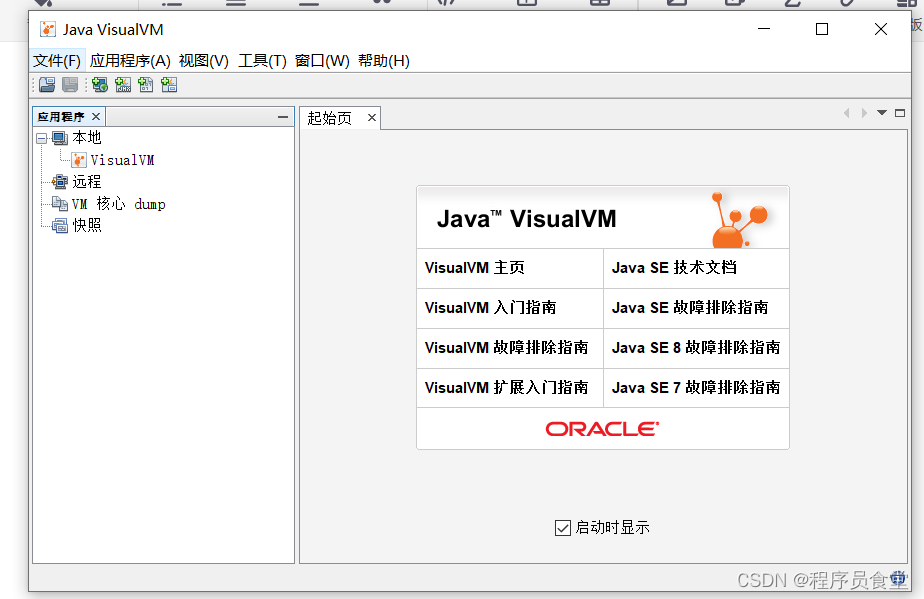The height and width of the screenshot is (599, 924).
Task: Open the 帮助(H) menu
Action: [384, 61]
